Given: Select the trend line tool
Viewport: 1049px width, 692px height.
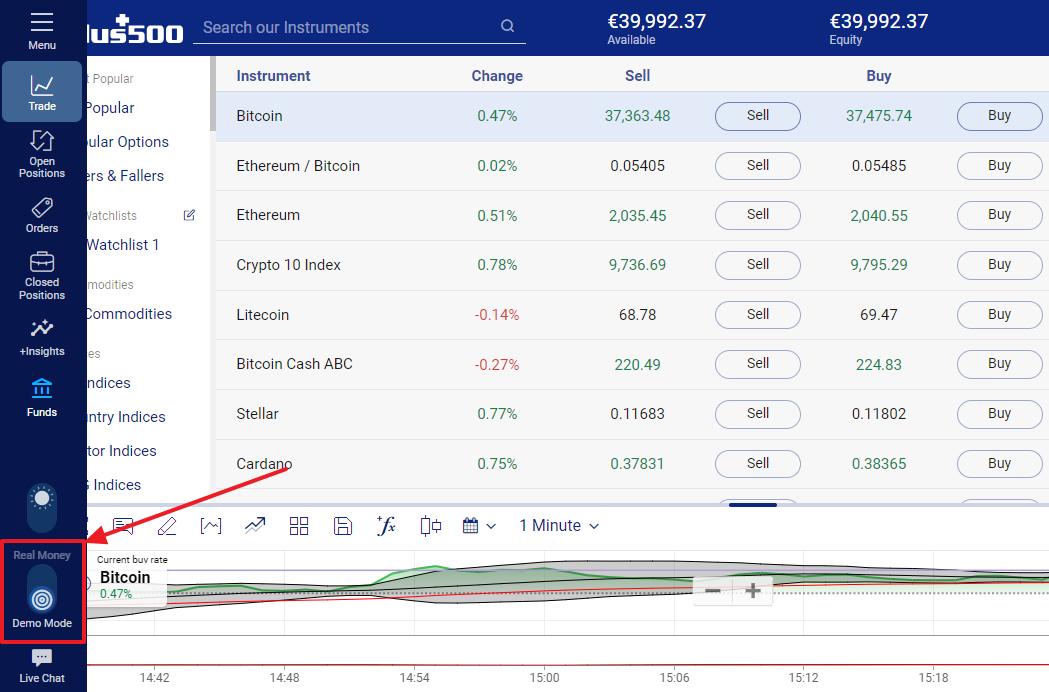Looking at the screenshot, I should pyautogui.click(x=255, y=525).
